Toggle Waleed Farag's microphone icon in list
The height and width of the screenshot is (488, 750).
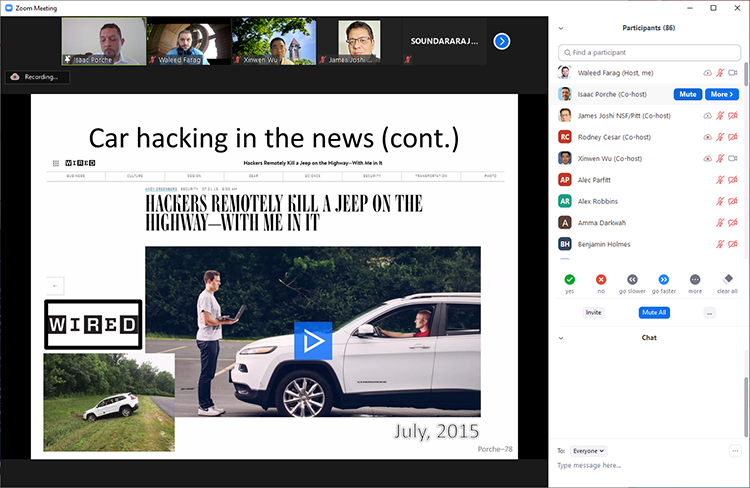click(720, 73)
